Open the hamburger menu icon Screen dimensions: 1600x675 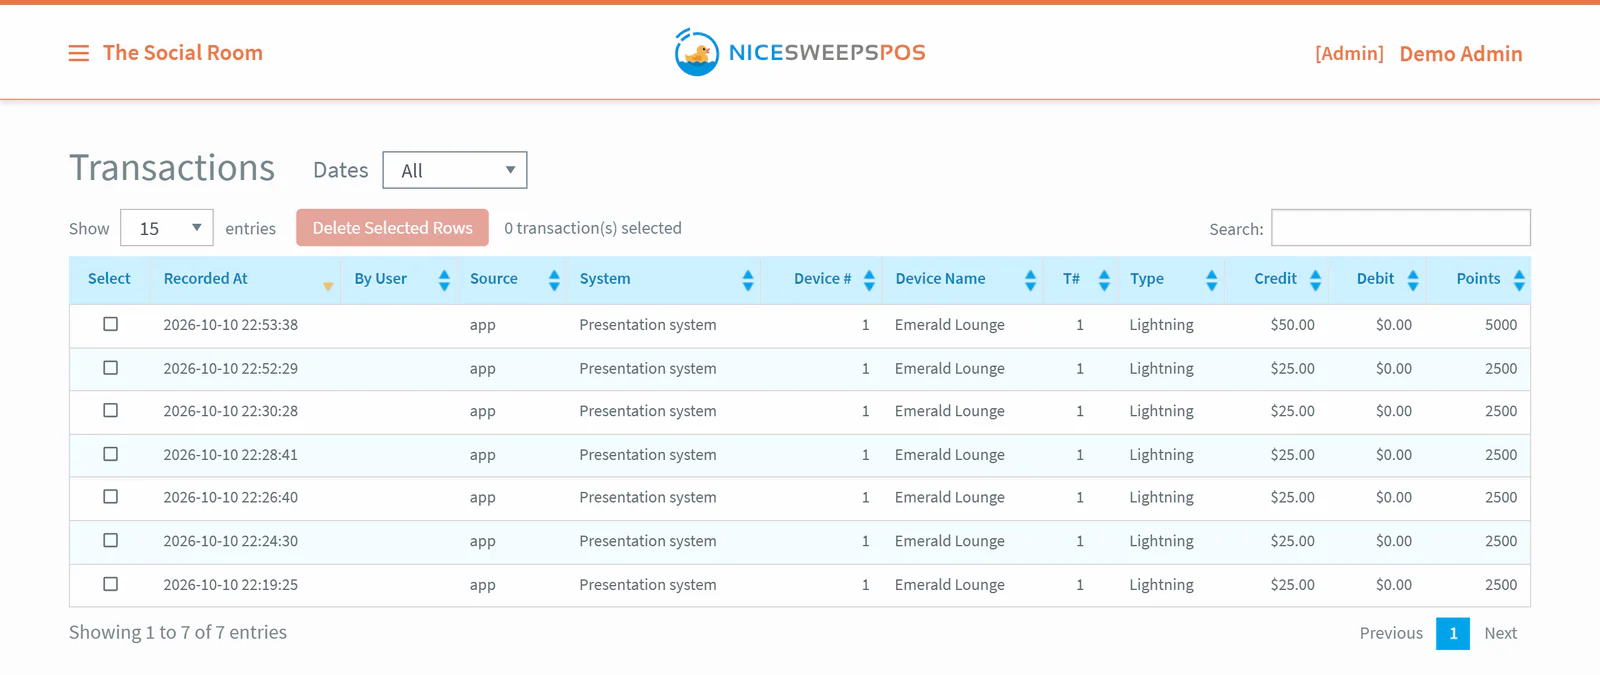pos(78,53)
